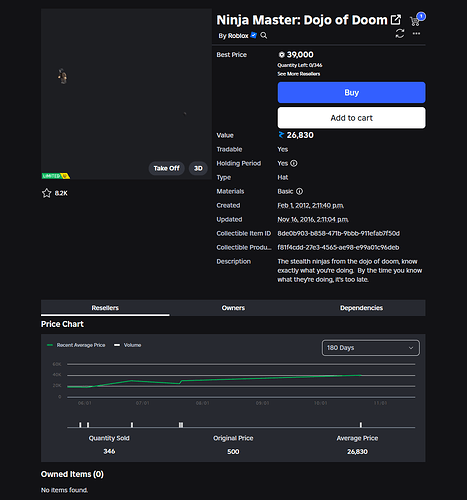Click the Holding Period info icon

pos(294,163)
